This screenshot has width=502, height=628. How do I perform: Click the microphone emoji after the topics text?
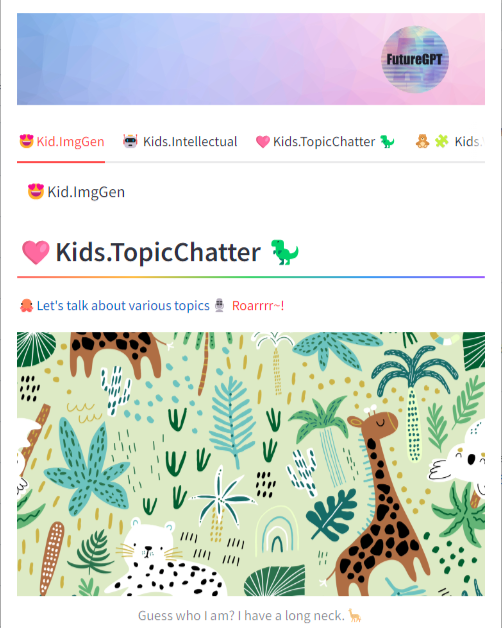pyautogui.click(x=219, y=305)
